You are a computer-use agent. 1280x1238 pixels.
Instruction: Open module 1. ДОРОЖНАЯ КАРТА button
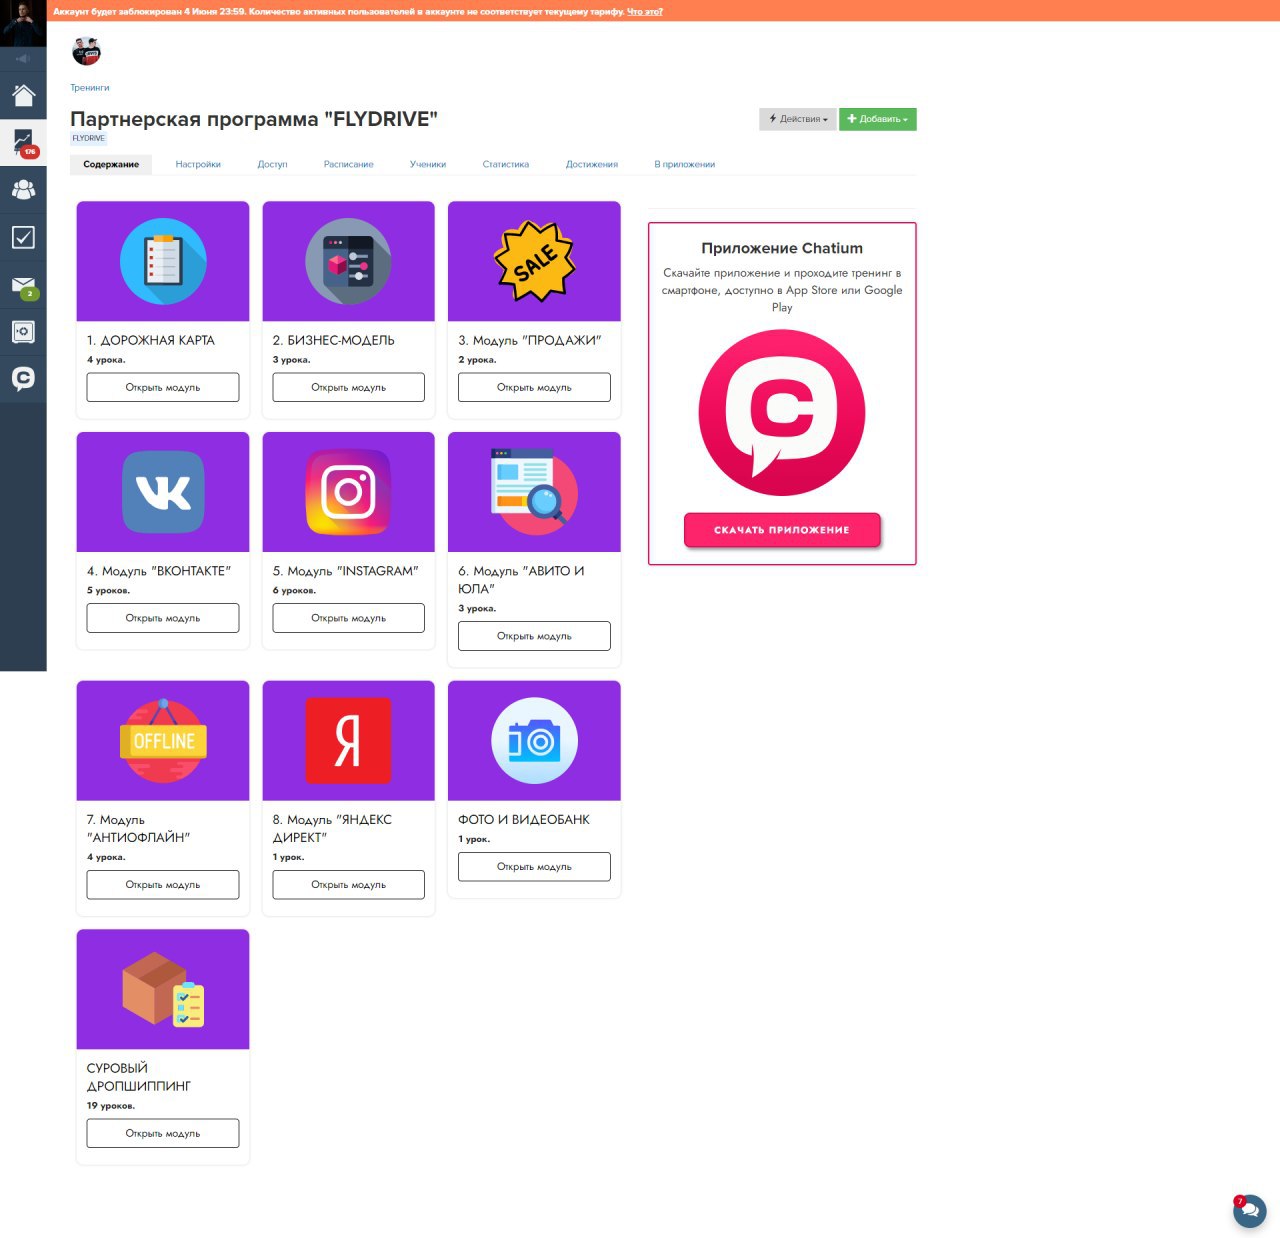tap(163, 387)
